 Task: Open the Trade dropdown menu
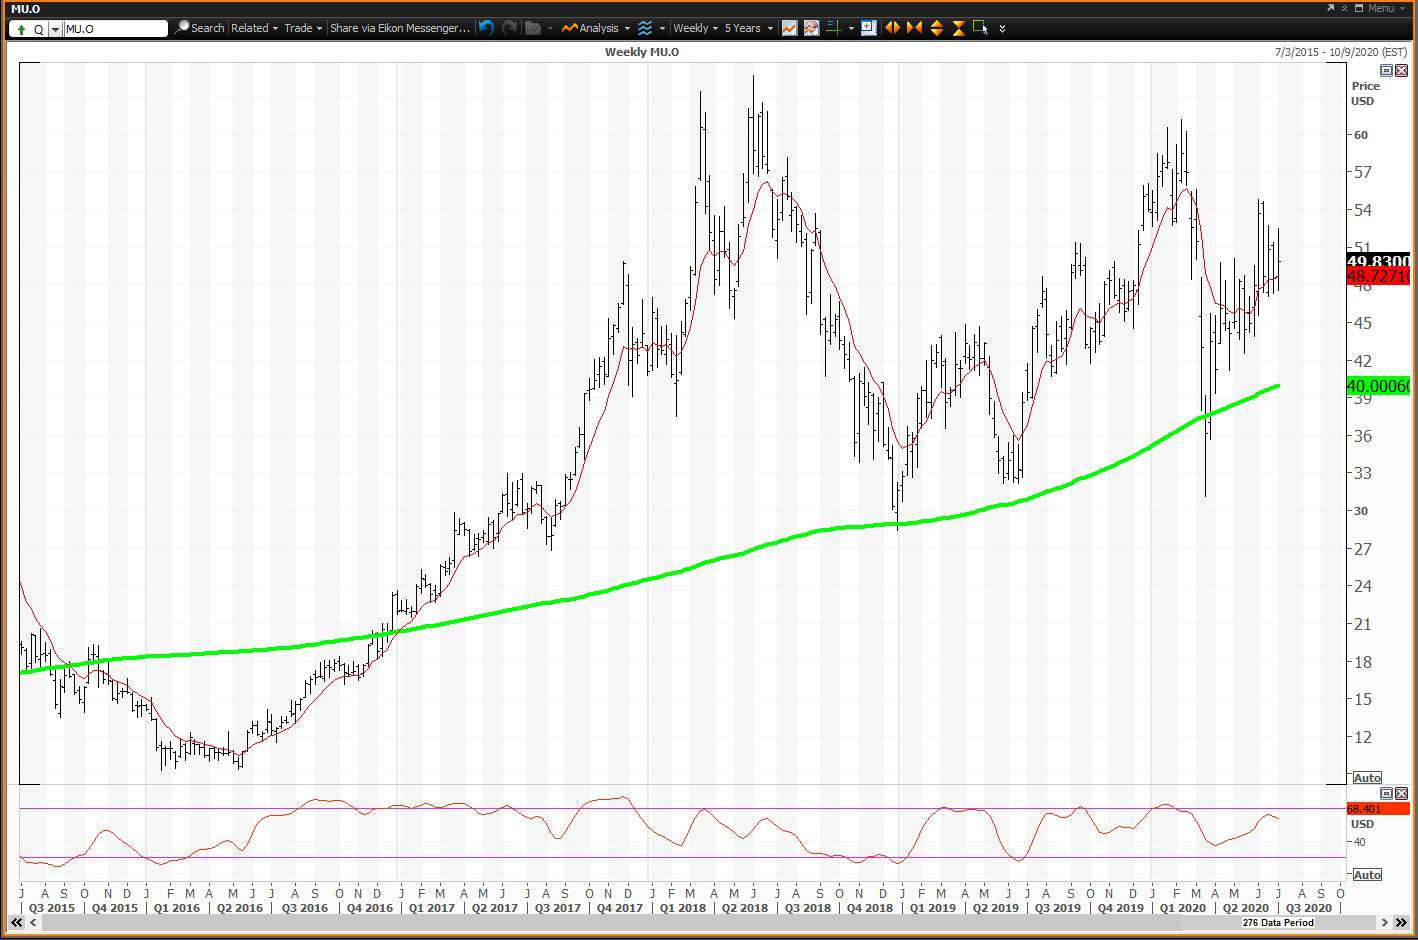[303, 28]
